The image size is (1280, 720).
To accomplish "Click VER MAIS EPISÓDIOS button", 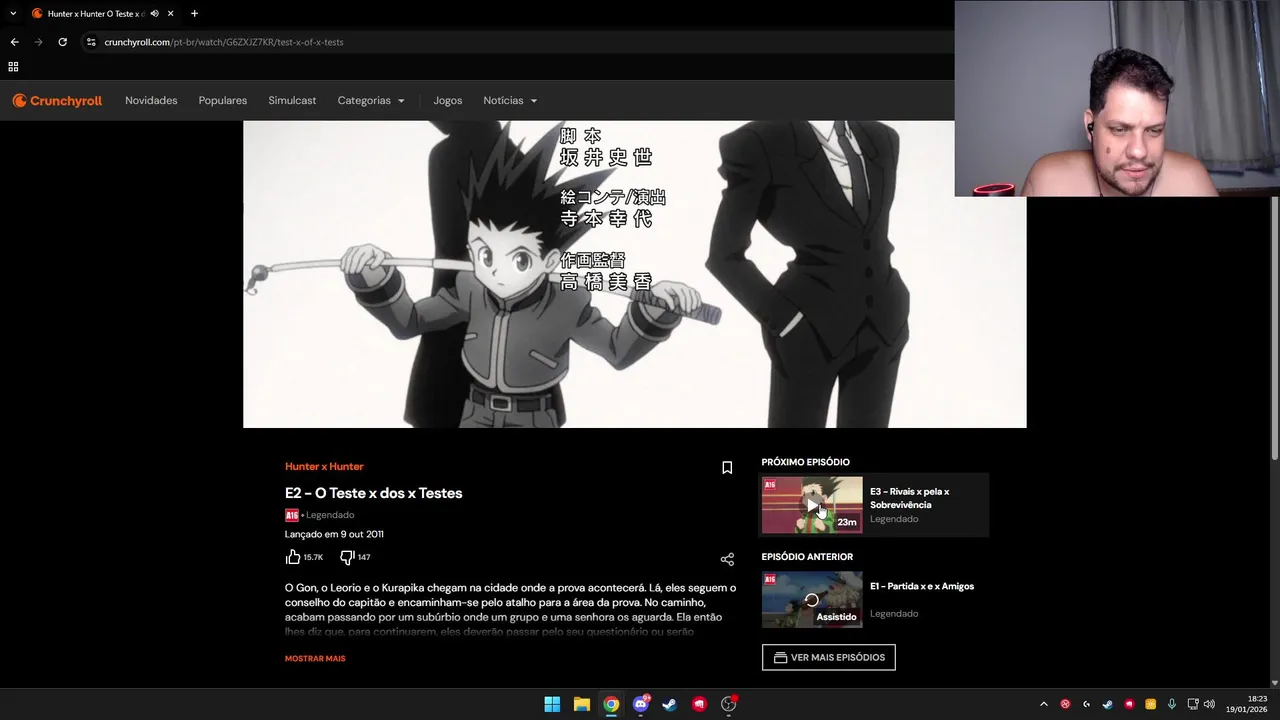I will pyautogui.click(x=829, y=657).
